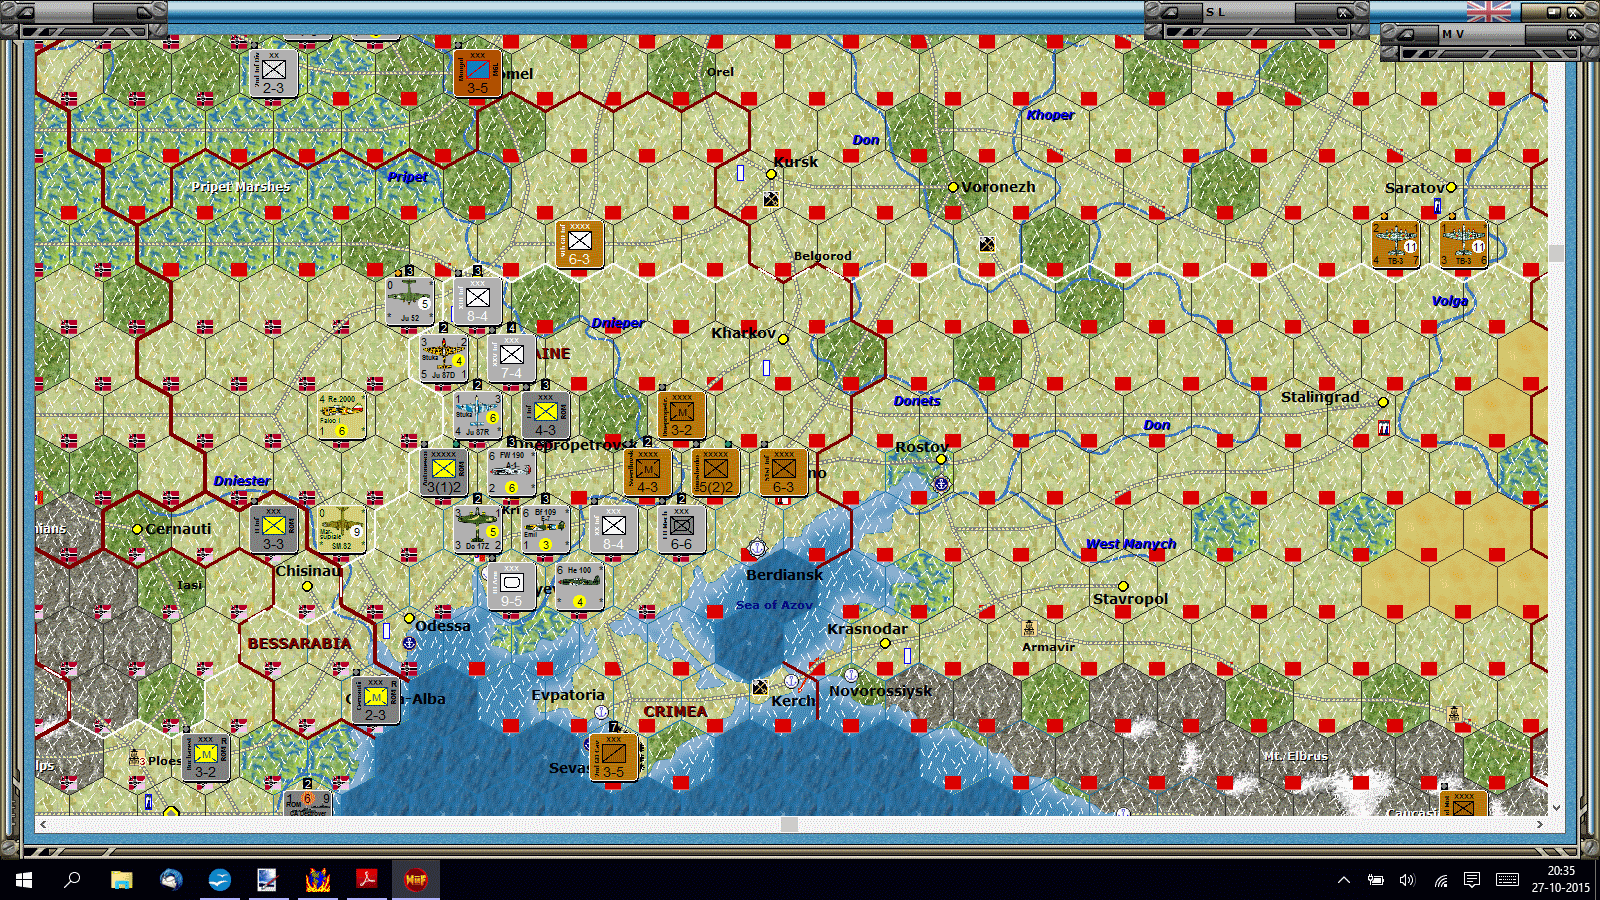Select the Romanian 3(1)2 headquarters counter
The image size is (1600, 900).
(444, 472)
